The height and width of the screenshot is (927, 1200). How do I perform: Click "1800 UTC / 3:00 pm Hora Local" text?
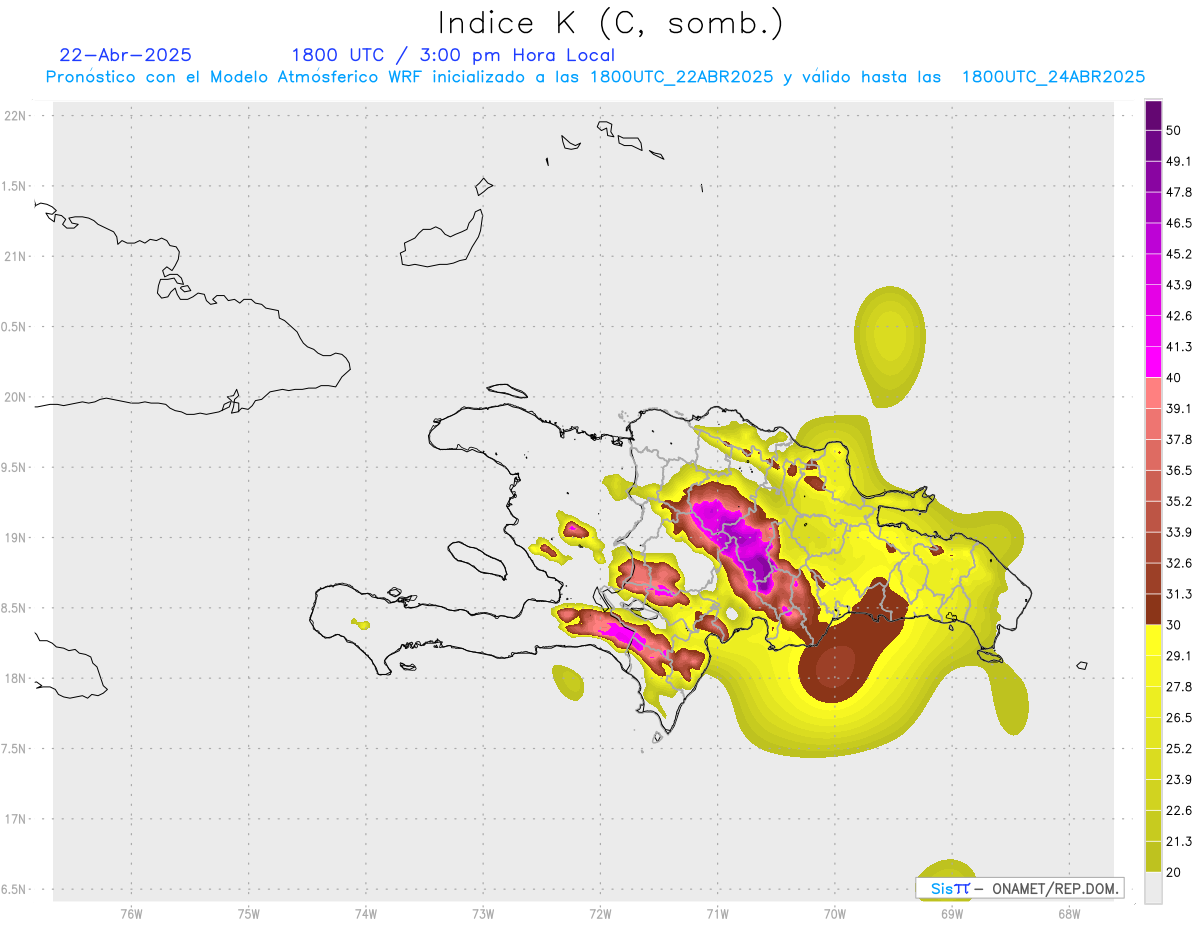[x=453, y=55]
